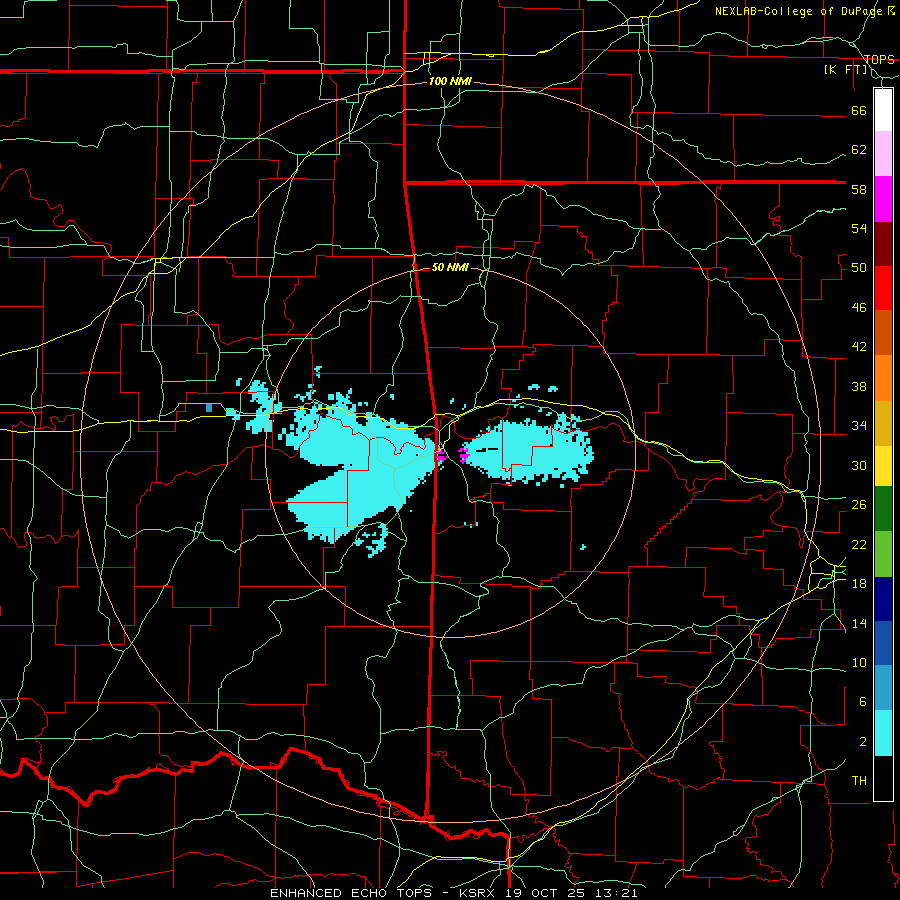Click the legend value 62
900x900 pixels.
pyautogui.click(x=859, y=150)
